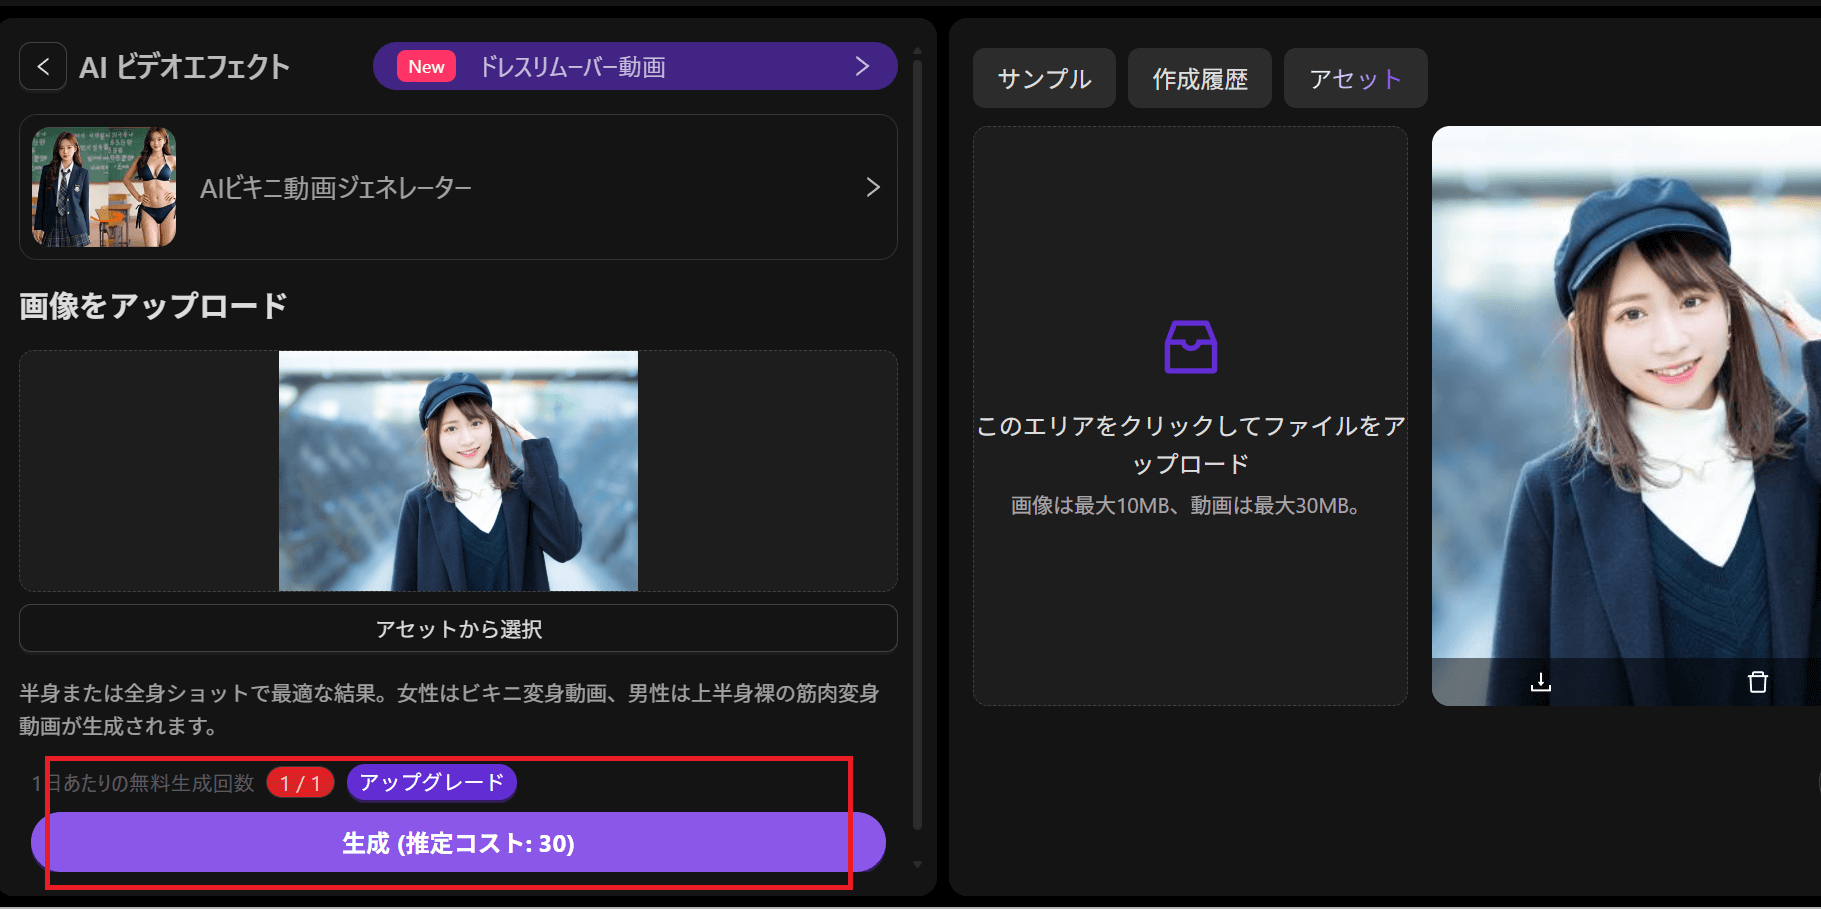Navigate back using the left arrow icon

point(43,66)
